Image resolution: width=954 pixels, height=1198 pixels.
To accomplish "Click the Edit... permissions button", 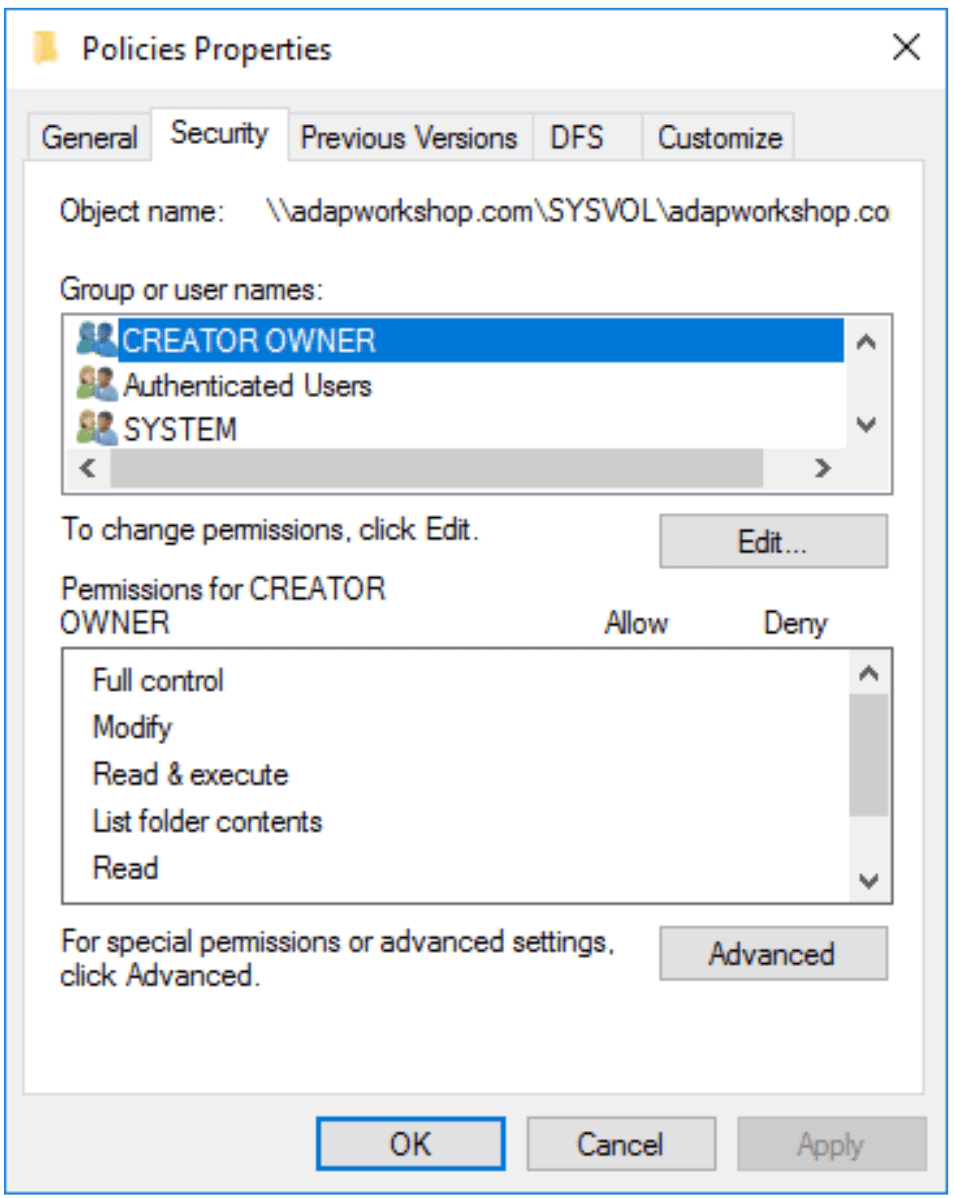I will click(772, 542).
